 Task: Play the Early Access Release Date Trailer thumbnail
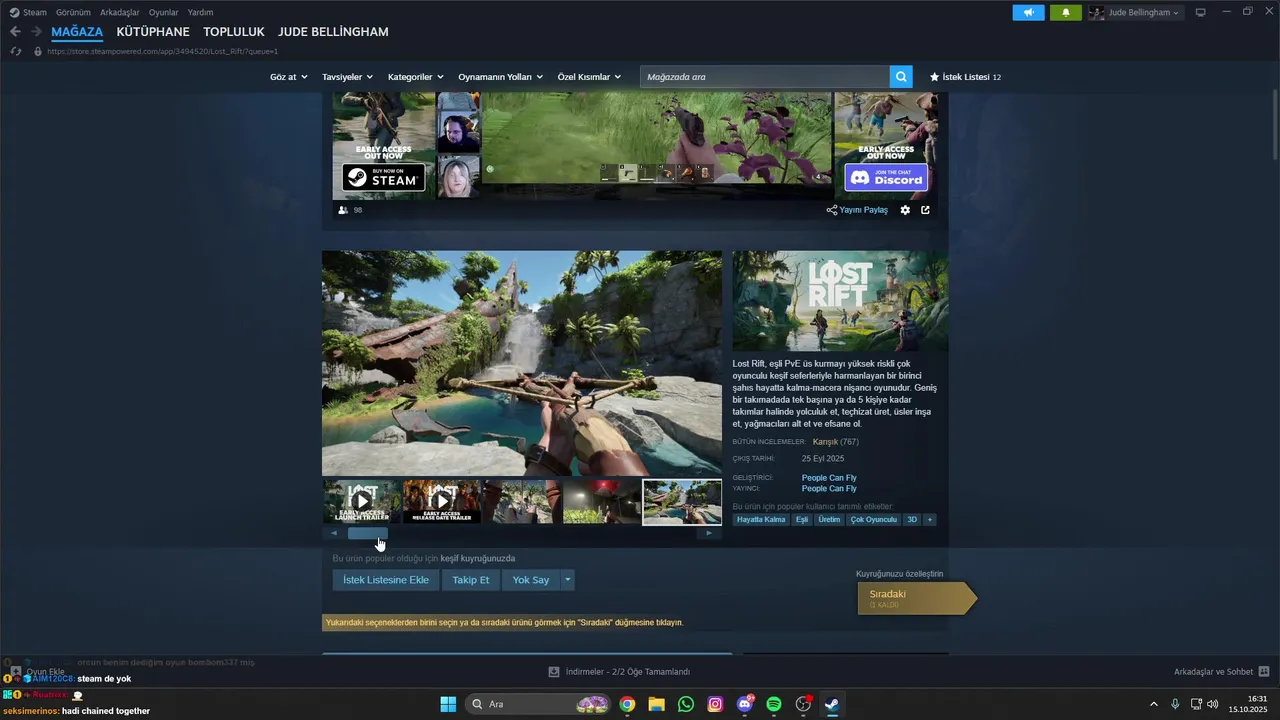tap(442, 502)
